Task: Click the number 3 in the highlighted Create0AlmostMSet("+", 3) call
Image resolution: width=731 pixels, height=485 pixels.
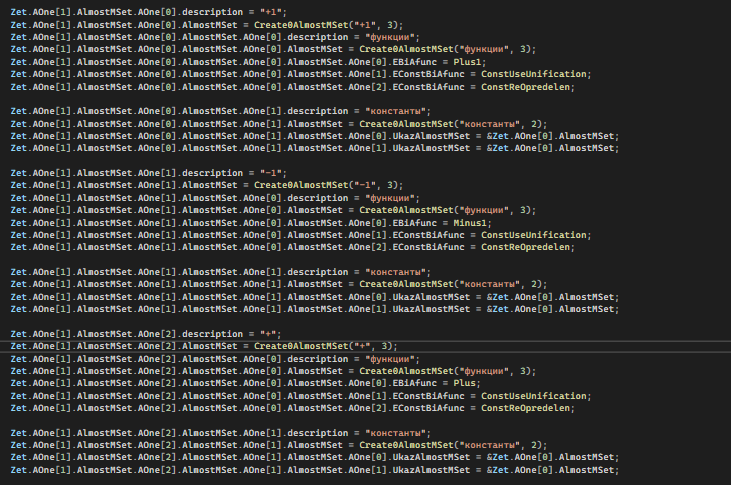Action: [x=384, y=346]
